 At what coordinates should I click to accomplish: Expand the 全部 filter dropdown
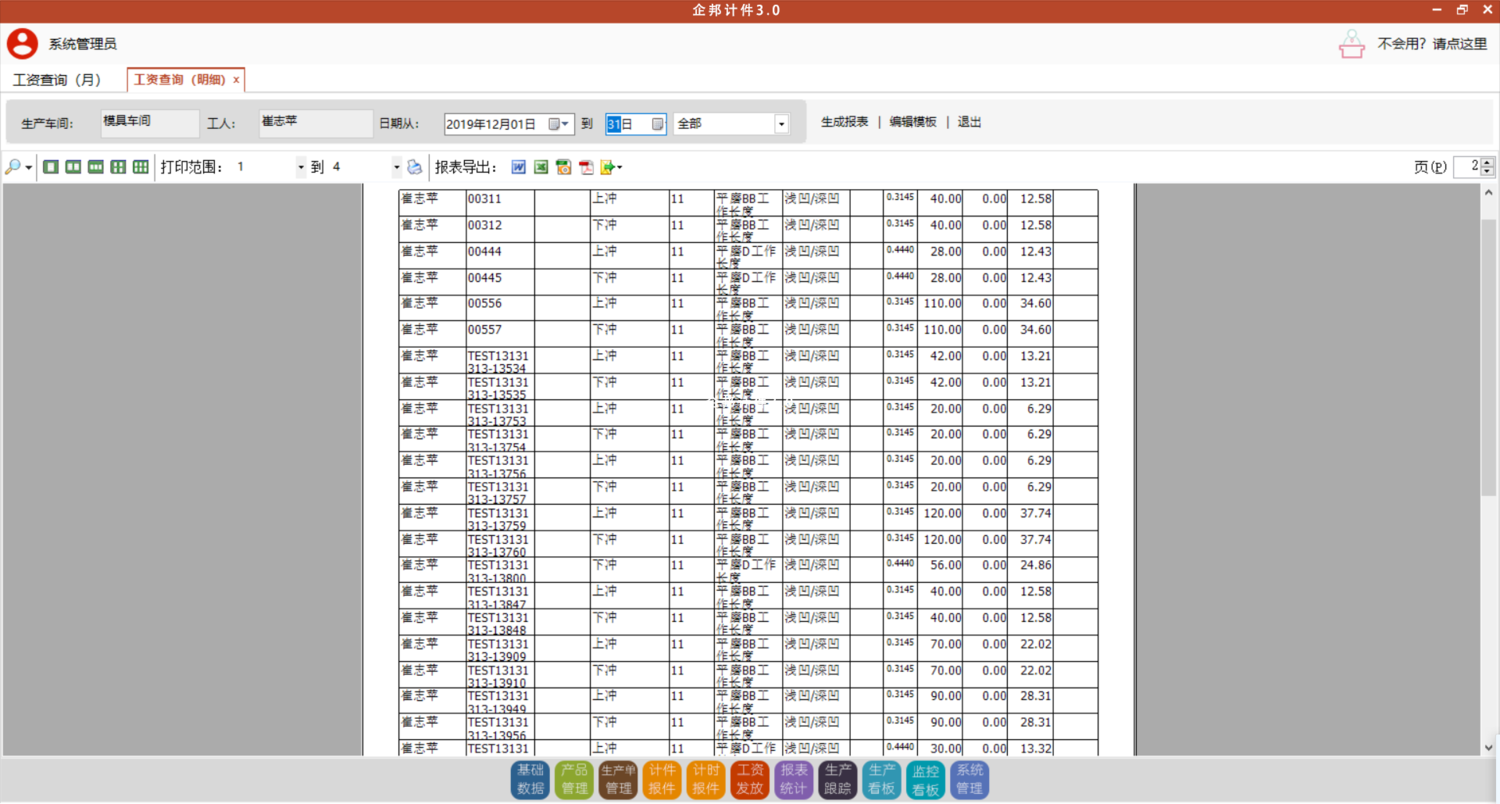[x=781, y=124]
